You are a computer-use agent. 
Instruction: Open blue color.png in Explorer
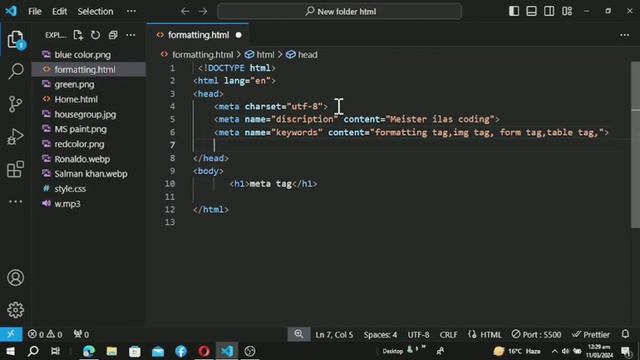(x=89, y=55)
